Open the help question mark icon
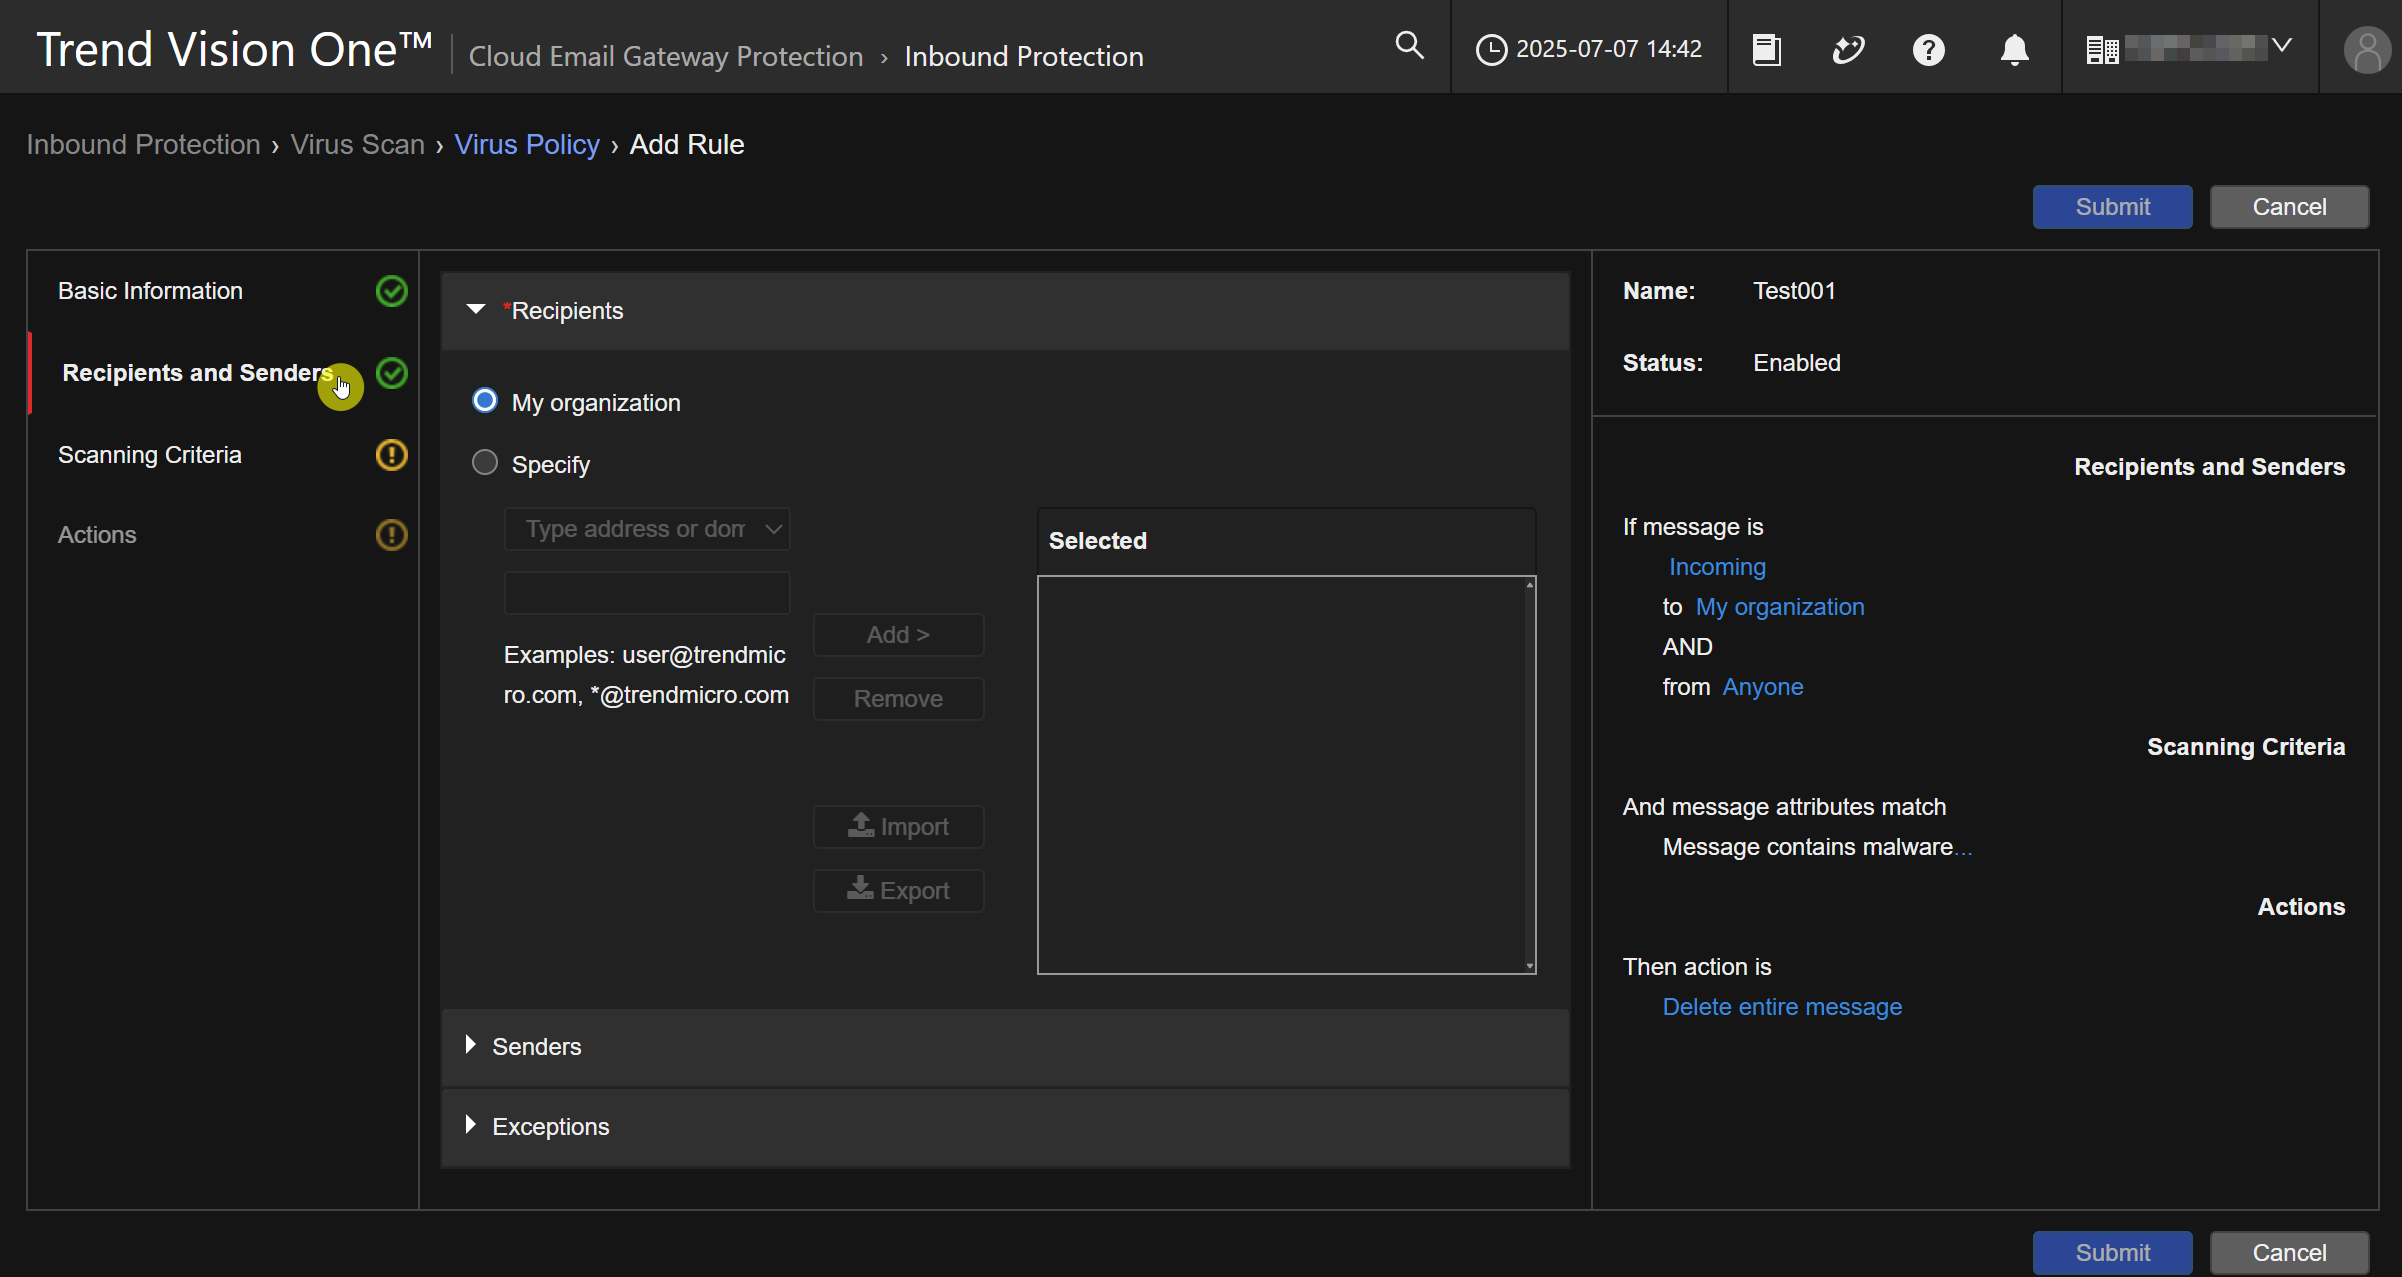2402x1277 pixels. (1928, 49)
